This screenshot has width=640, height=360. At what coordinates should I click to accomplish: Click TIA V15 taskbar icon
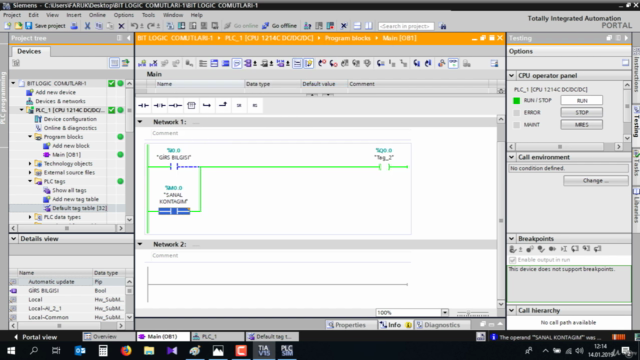pyautogui.click(x=264, y=351)
